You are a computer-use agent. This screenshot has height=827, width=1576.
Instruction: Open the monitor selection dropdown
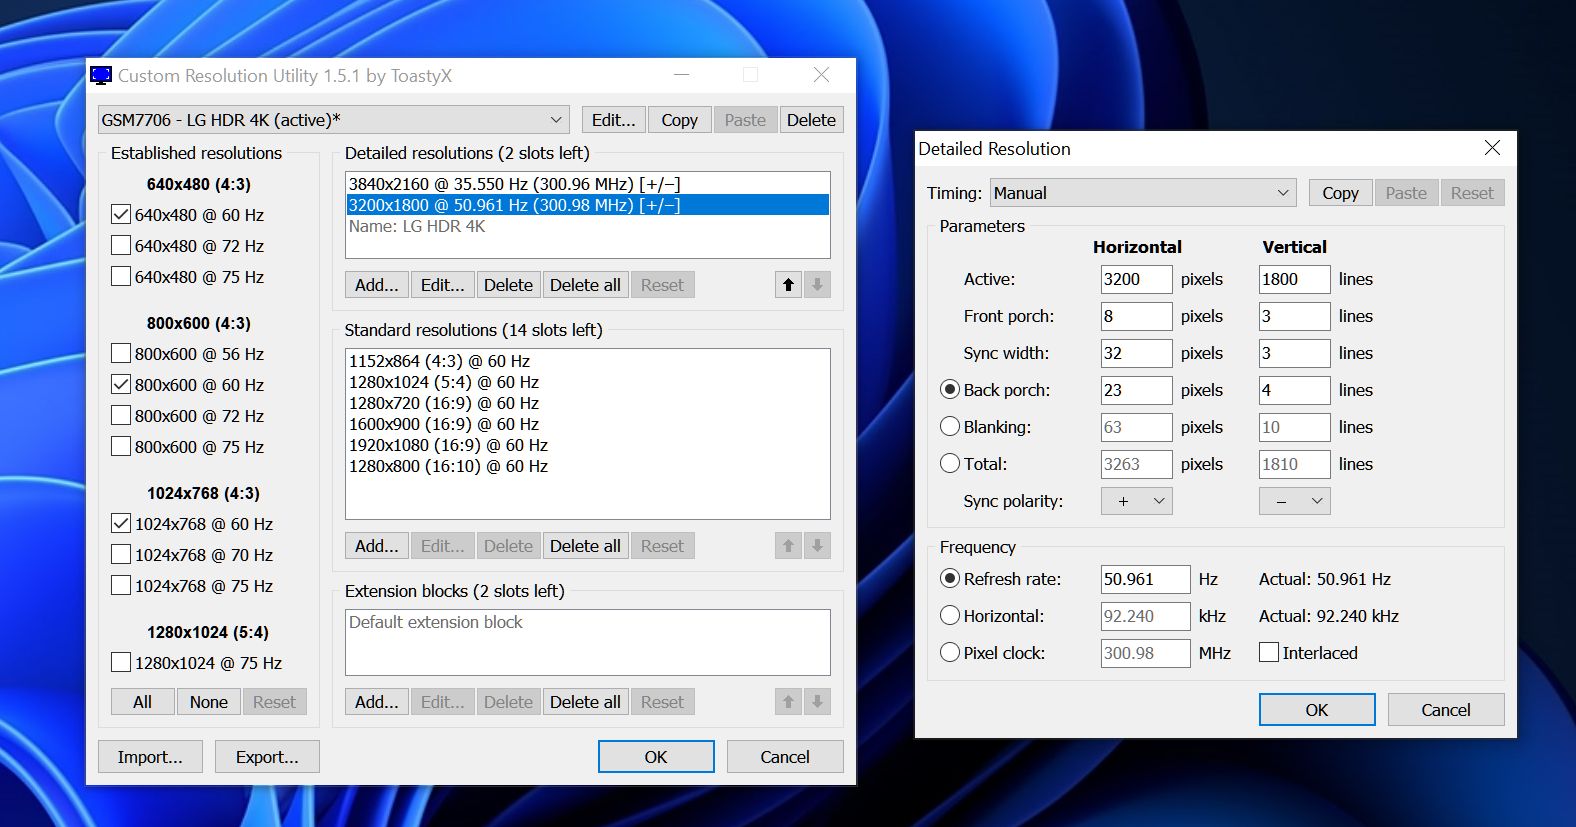334,120
